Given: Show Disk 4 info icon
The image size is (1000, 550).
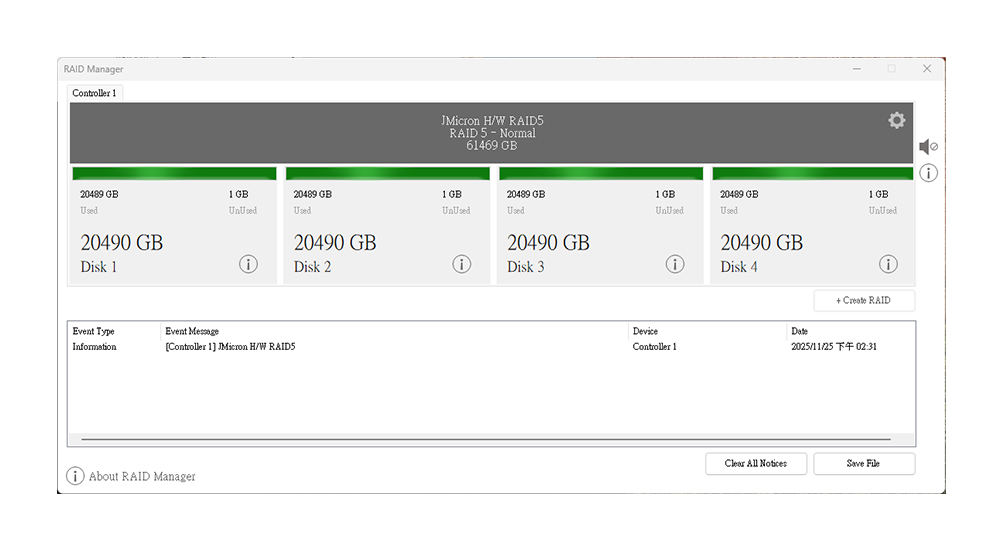Looking at the screenshot, I should [888, 264].
